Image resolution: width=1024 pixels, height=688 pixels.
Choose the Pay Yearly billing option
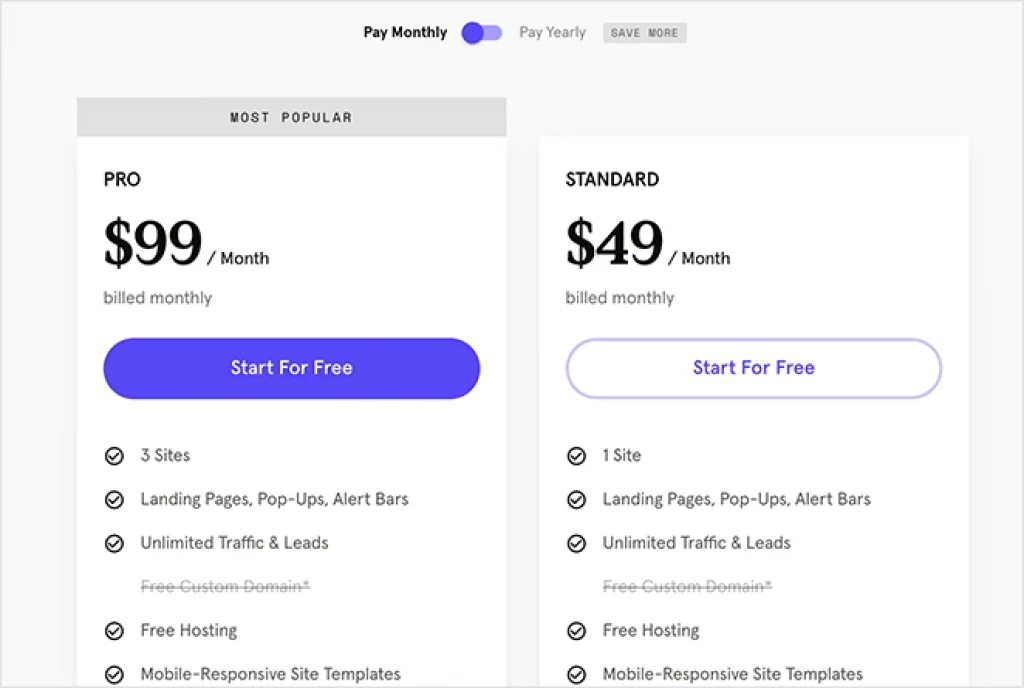tap(552, 33)
